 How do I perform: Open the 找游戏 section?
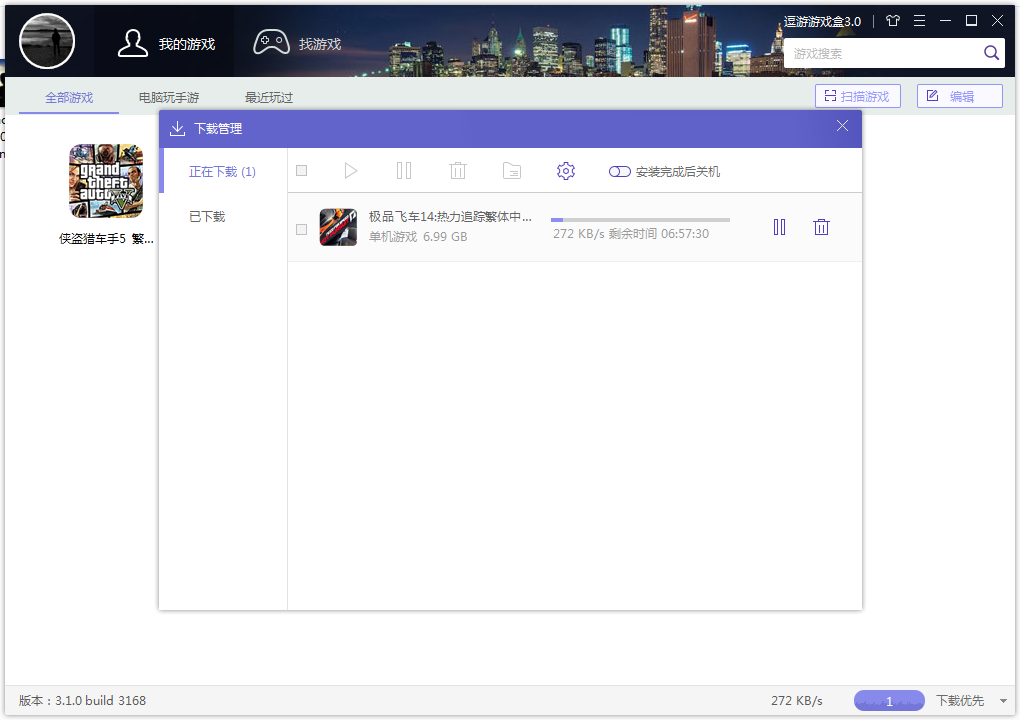coord(297,44)
